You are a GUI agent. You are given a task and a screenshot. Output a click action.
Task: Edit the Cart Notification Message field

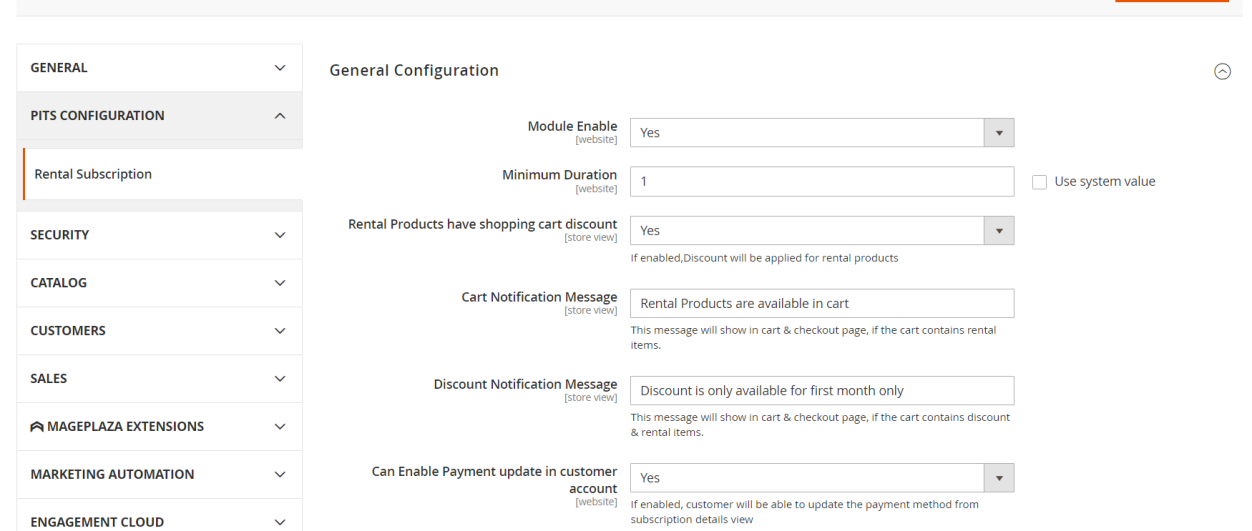point(821,304)
